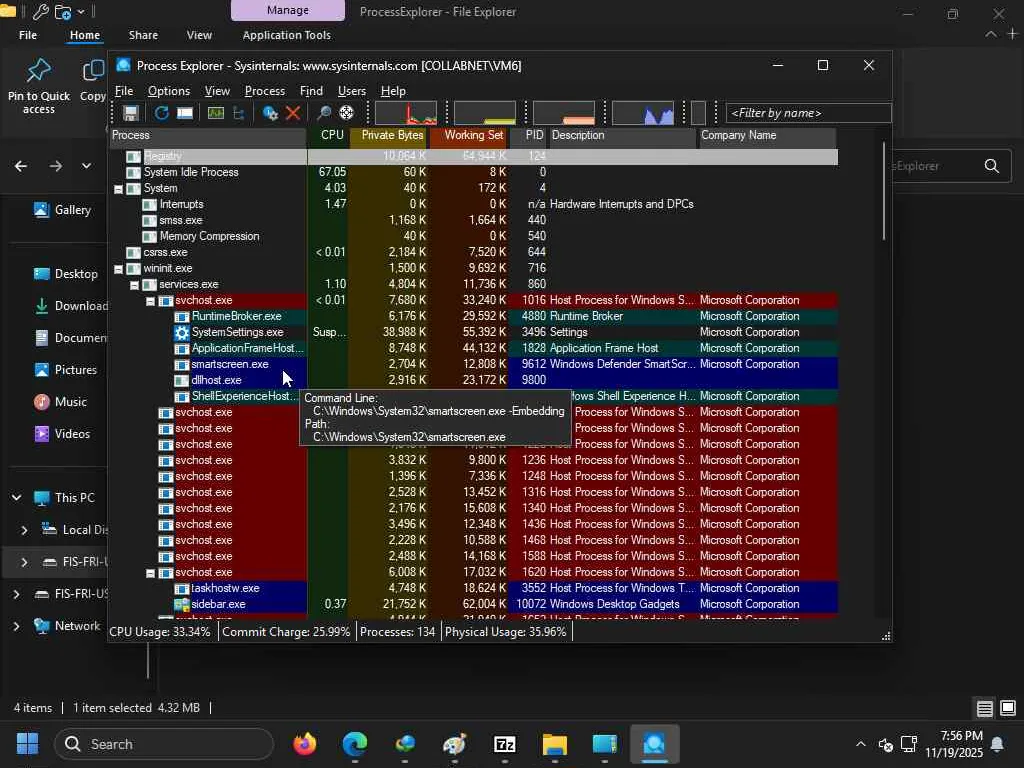Collapse the wininit.exe tree node
Image resolution: width=1024 pixels, height=768 pixels.
118,268
